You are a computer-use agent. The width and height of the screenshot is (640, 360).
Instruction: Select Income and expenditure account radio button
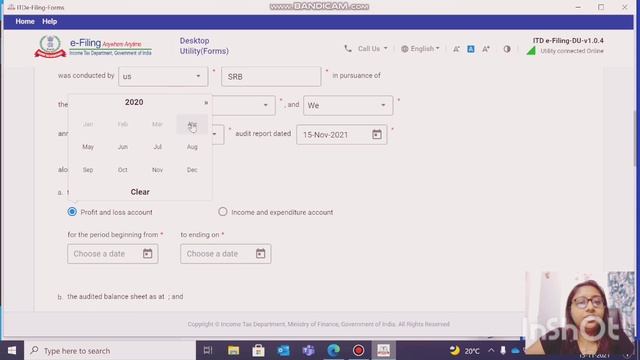click(x=222, y=212)
